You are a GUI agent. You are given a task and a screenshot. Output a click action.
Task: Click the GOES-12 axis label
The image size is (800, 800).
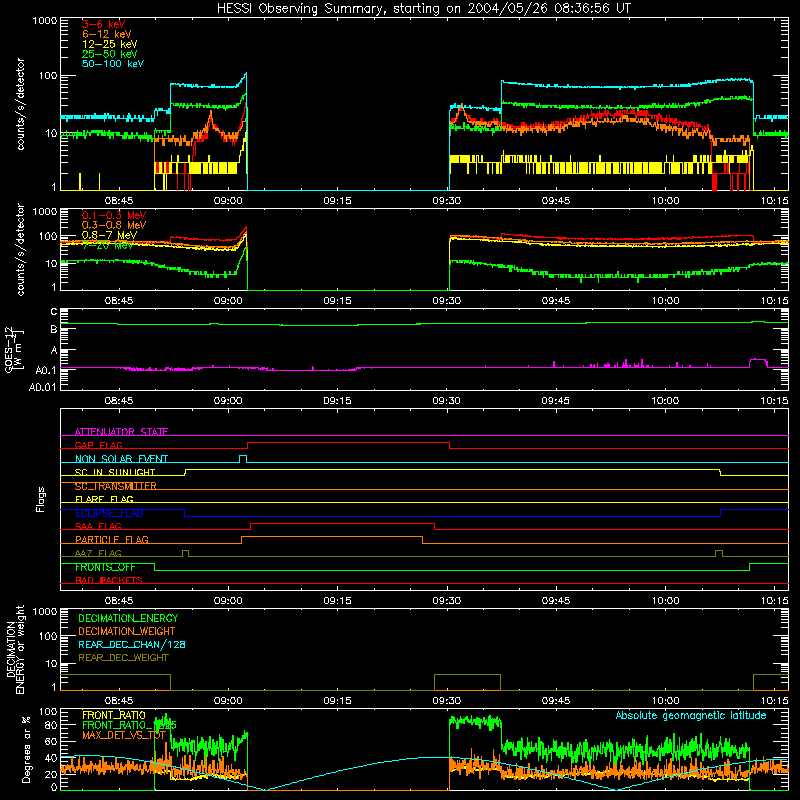tap(14, 349)
